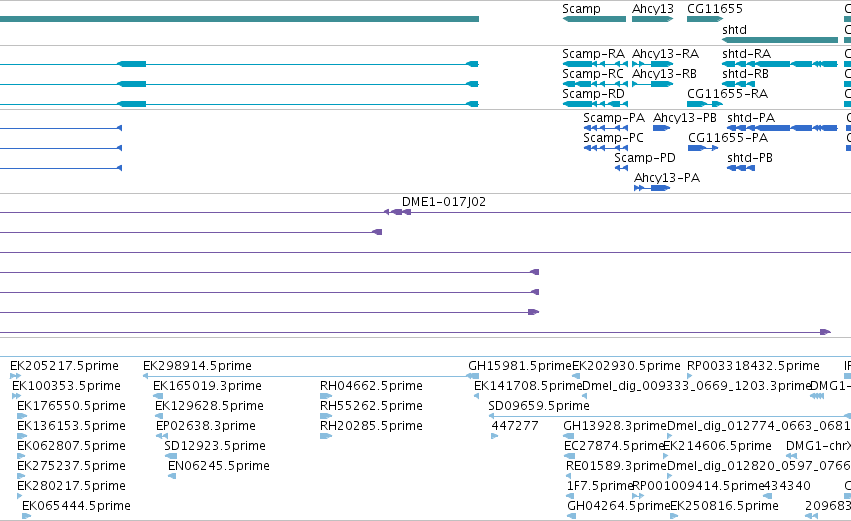This screenshot has height=521, width=851.
Task: Open EST EN06245.5prime
Action: [219, 466]
